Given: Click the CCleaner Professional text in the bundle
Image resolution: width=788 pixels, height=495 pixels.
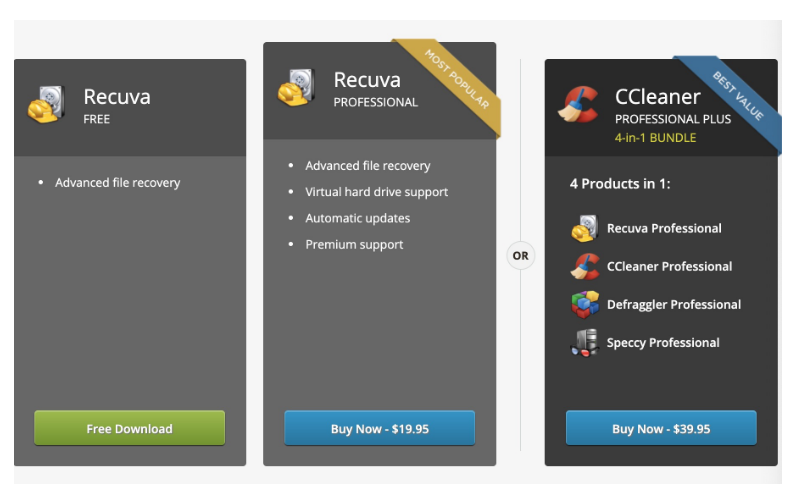Looking at the screenshot, I should pyautogui.click(x=669, y=266).
